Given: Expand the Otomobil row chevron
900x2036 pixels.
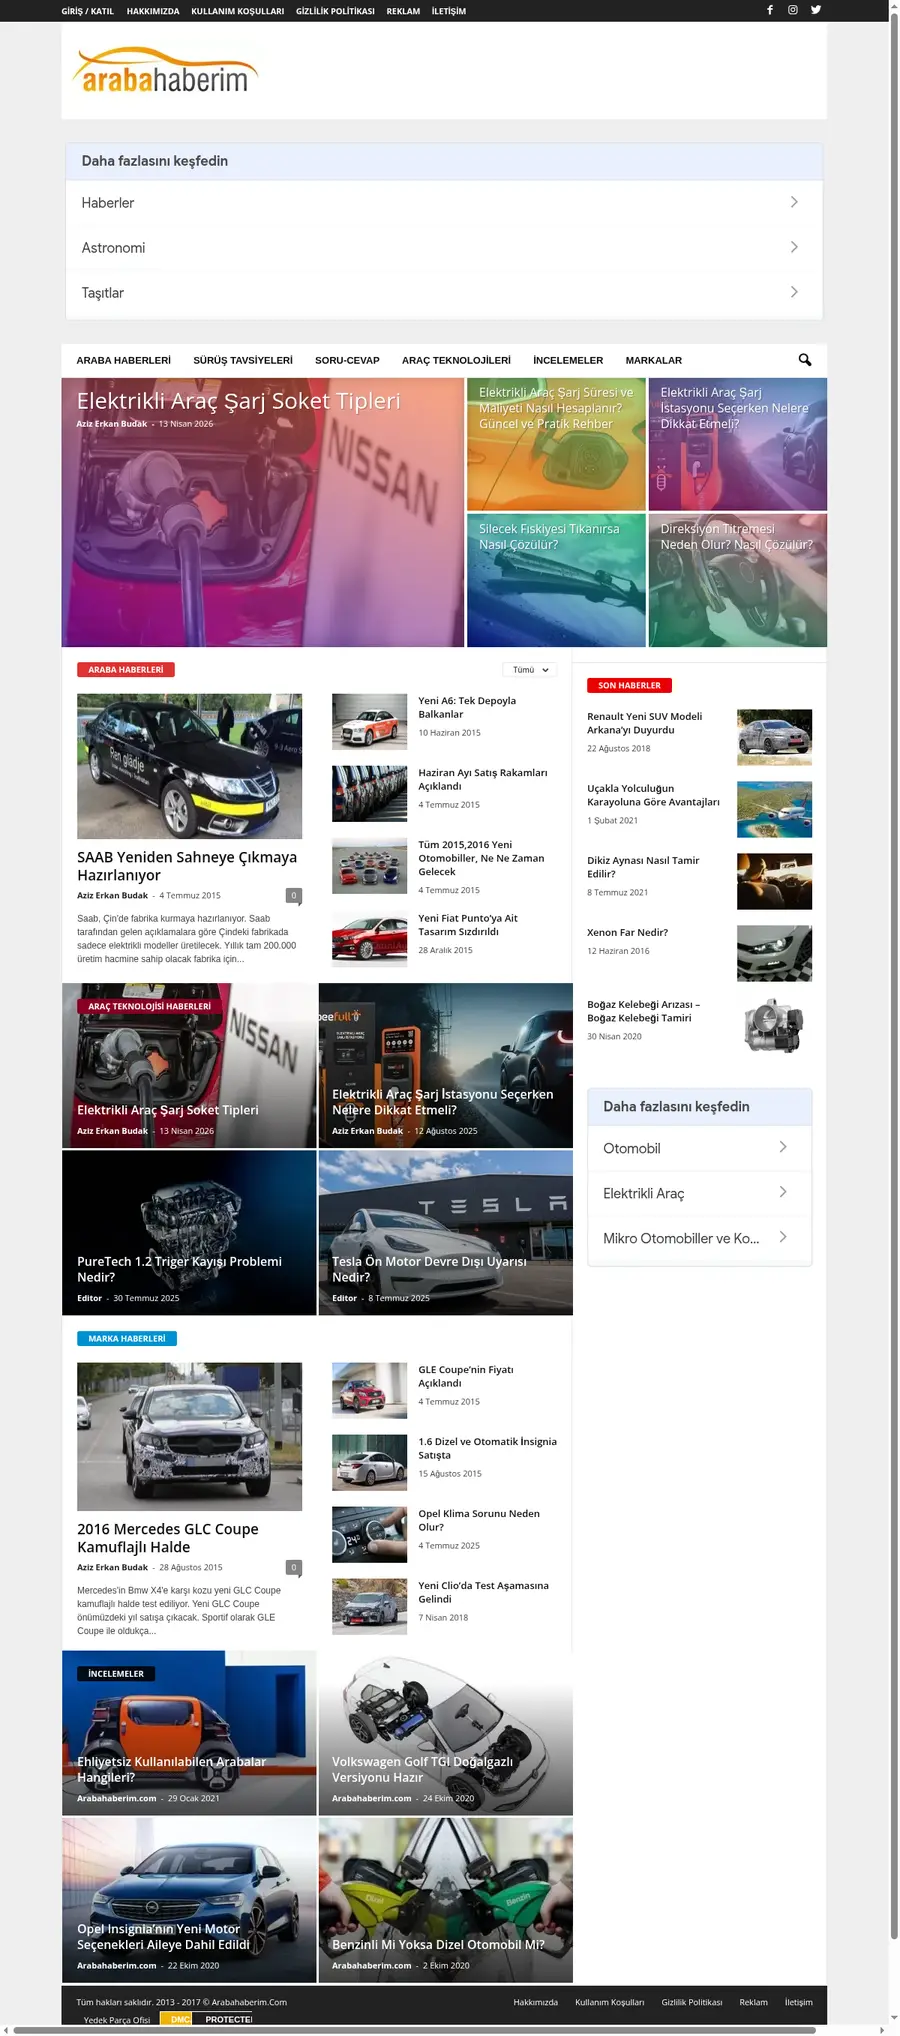Looking at the screenshot, I should [783, 1147].
